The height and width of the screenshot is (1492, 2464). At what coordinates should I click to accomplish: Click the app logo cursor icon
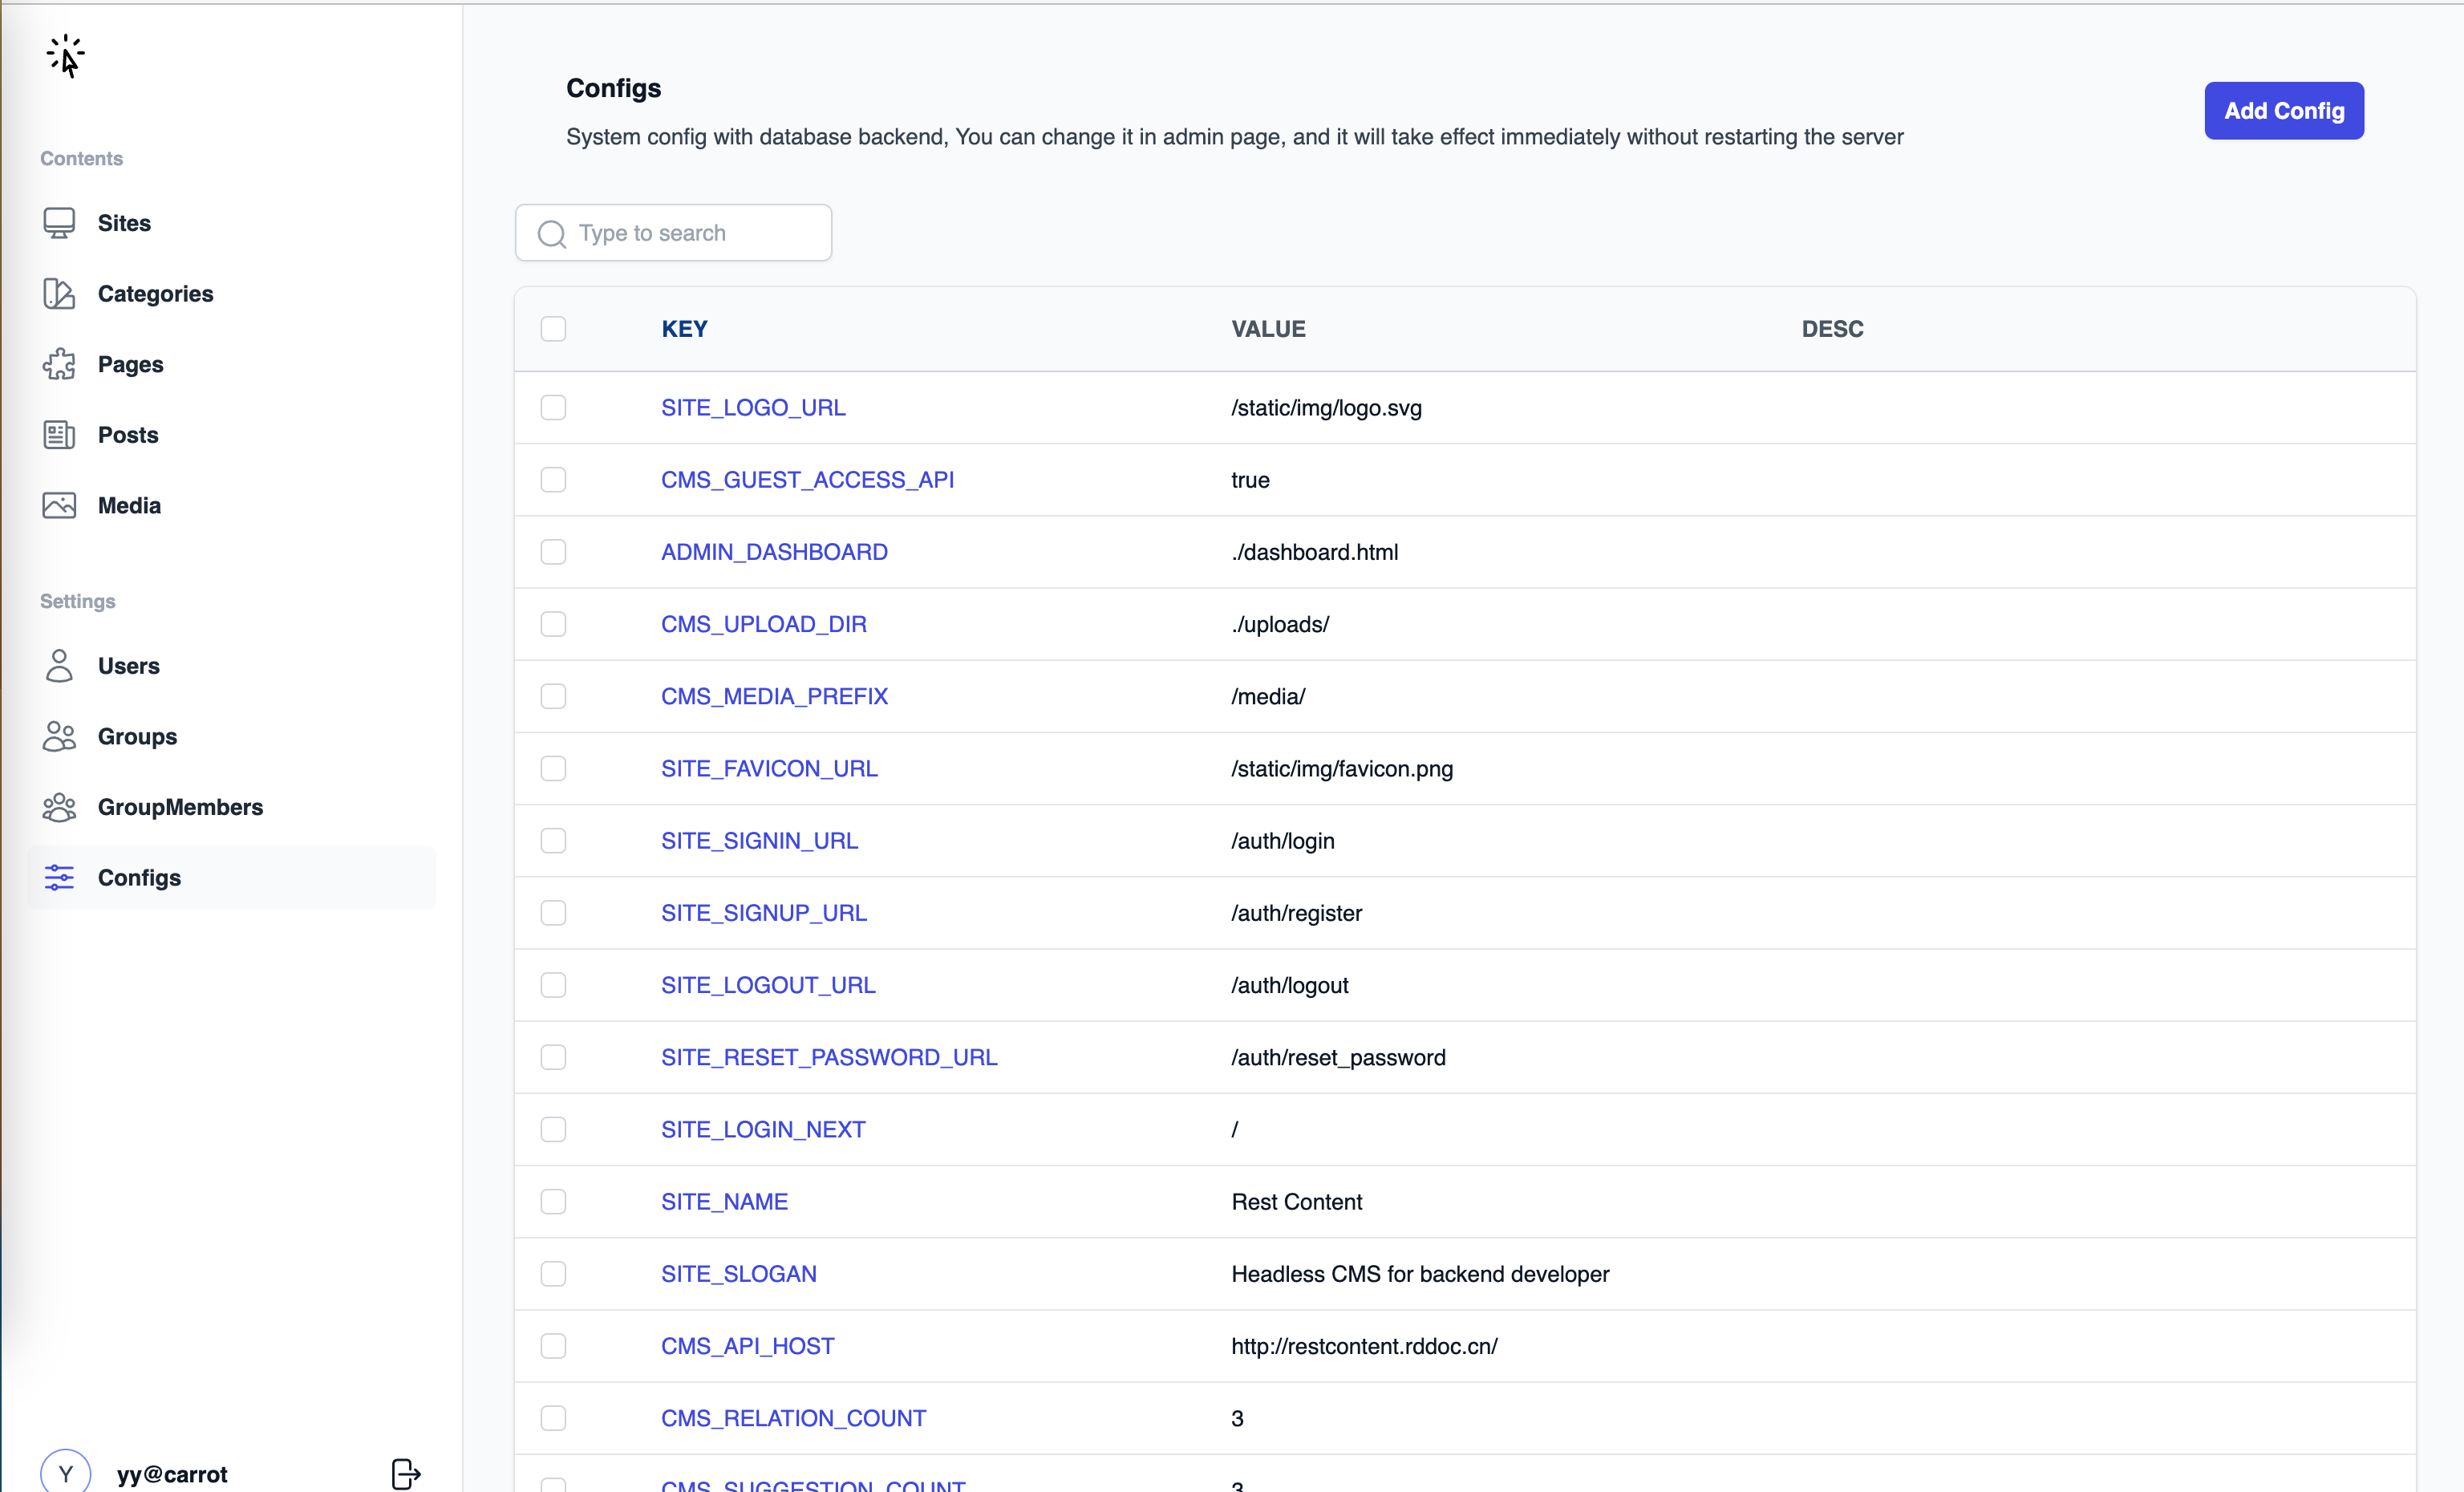[x=66, y=56]
